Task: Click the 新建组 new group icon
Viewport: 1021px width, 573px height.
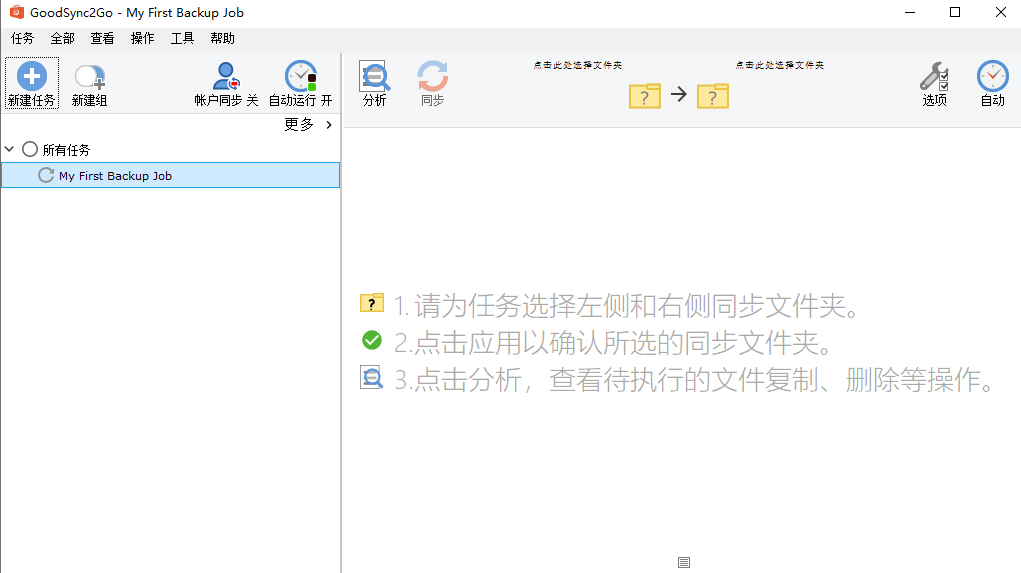Action: (x=89, y=77)
